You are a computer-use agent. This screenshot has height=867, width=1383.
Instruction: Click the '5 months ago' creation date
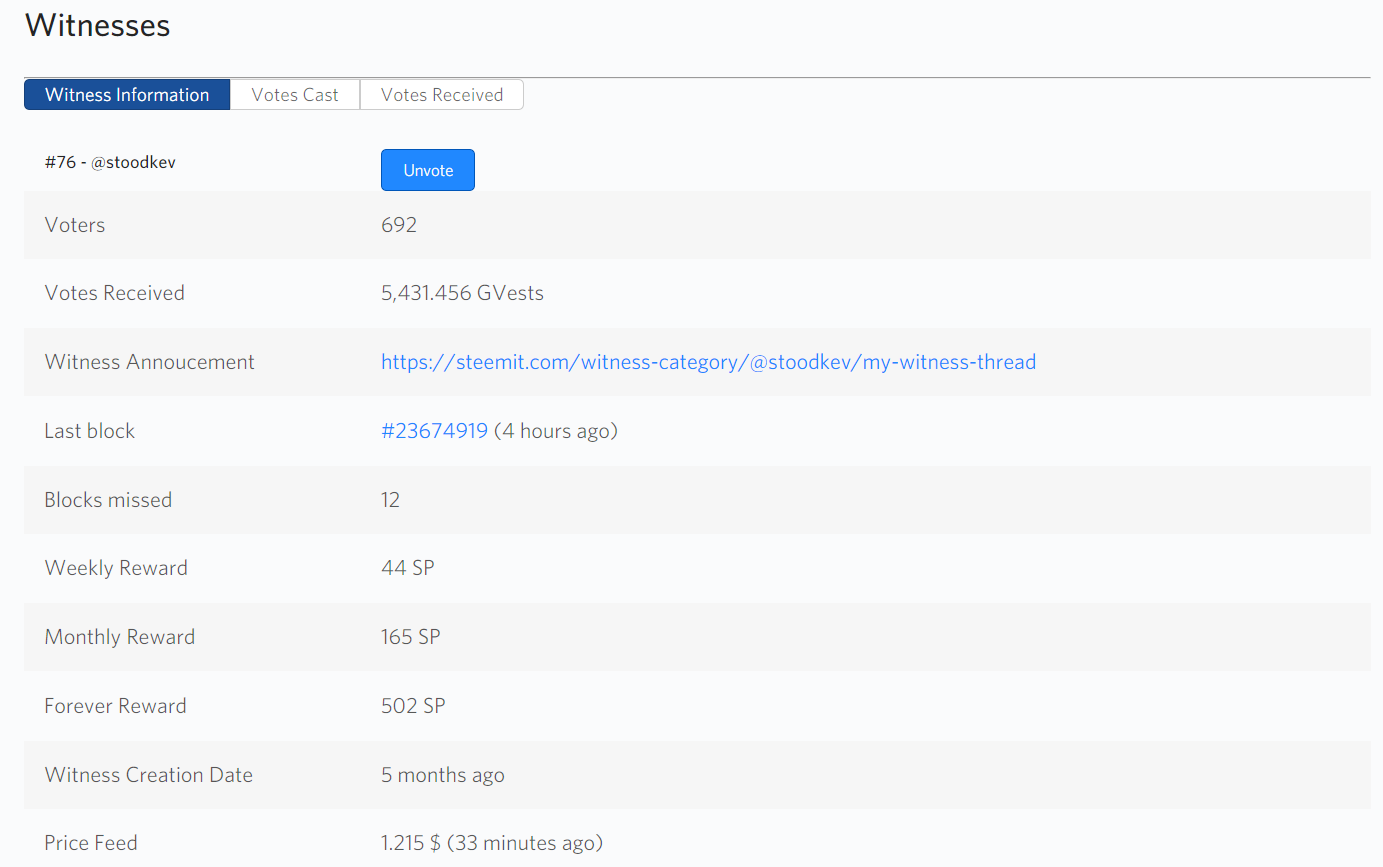(x=443, y=775)
